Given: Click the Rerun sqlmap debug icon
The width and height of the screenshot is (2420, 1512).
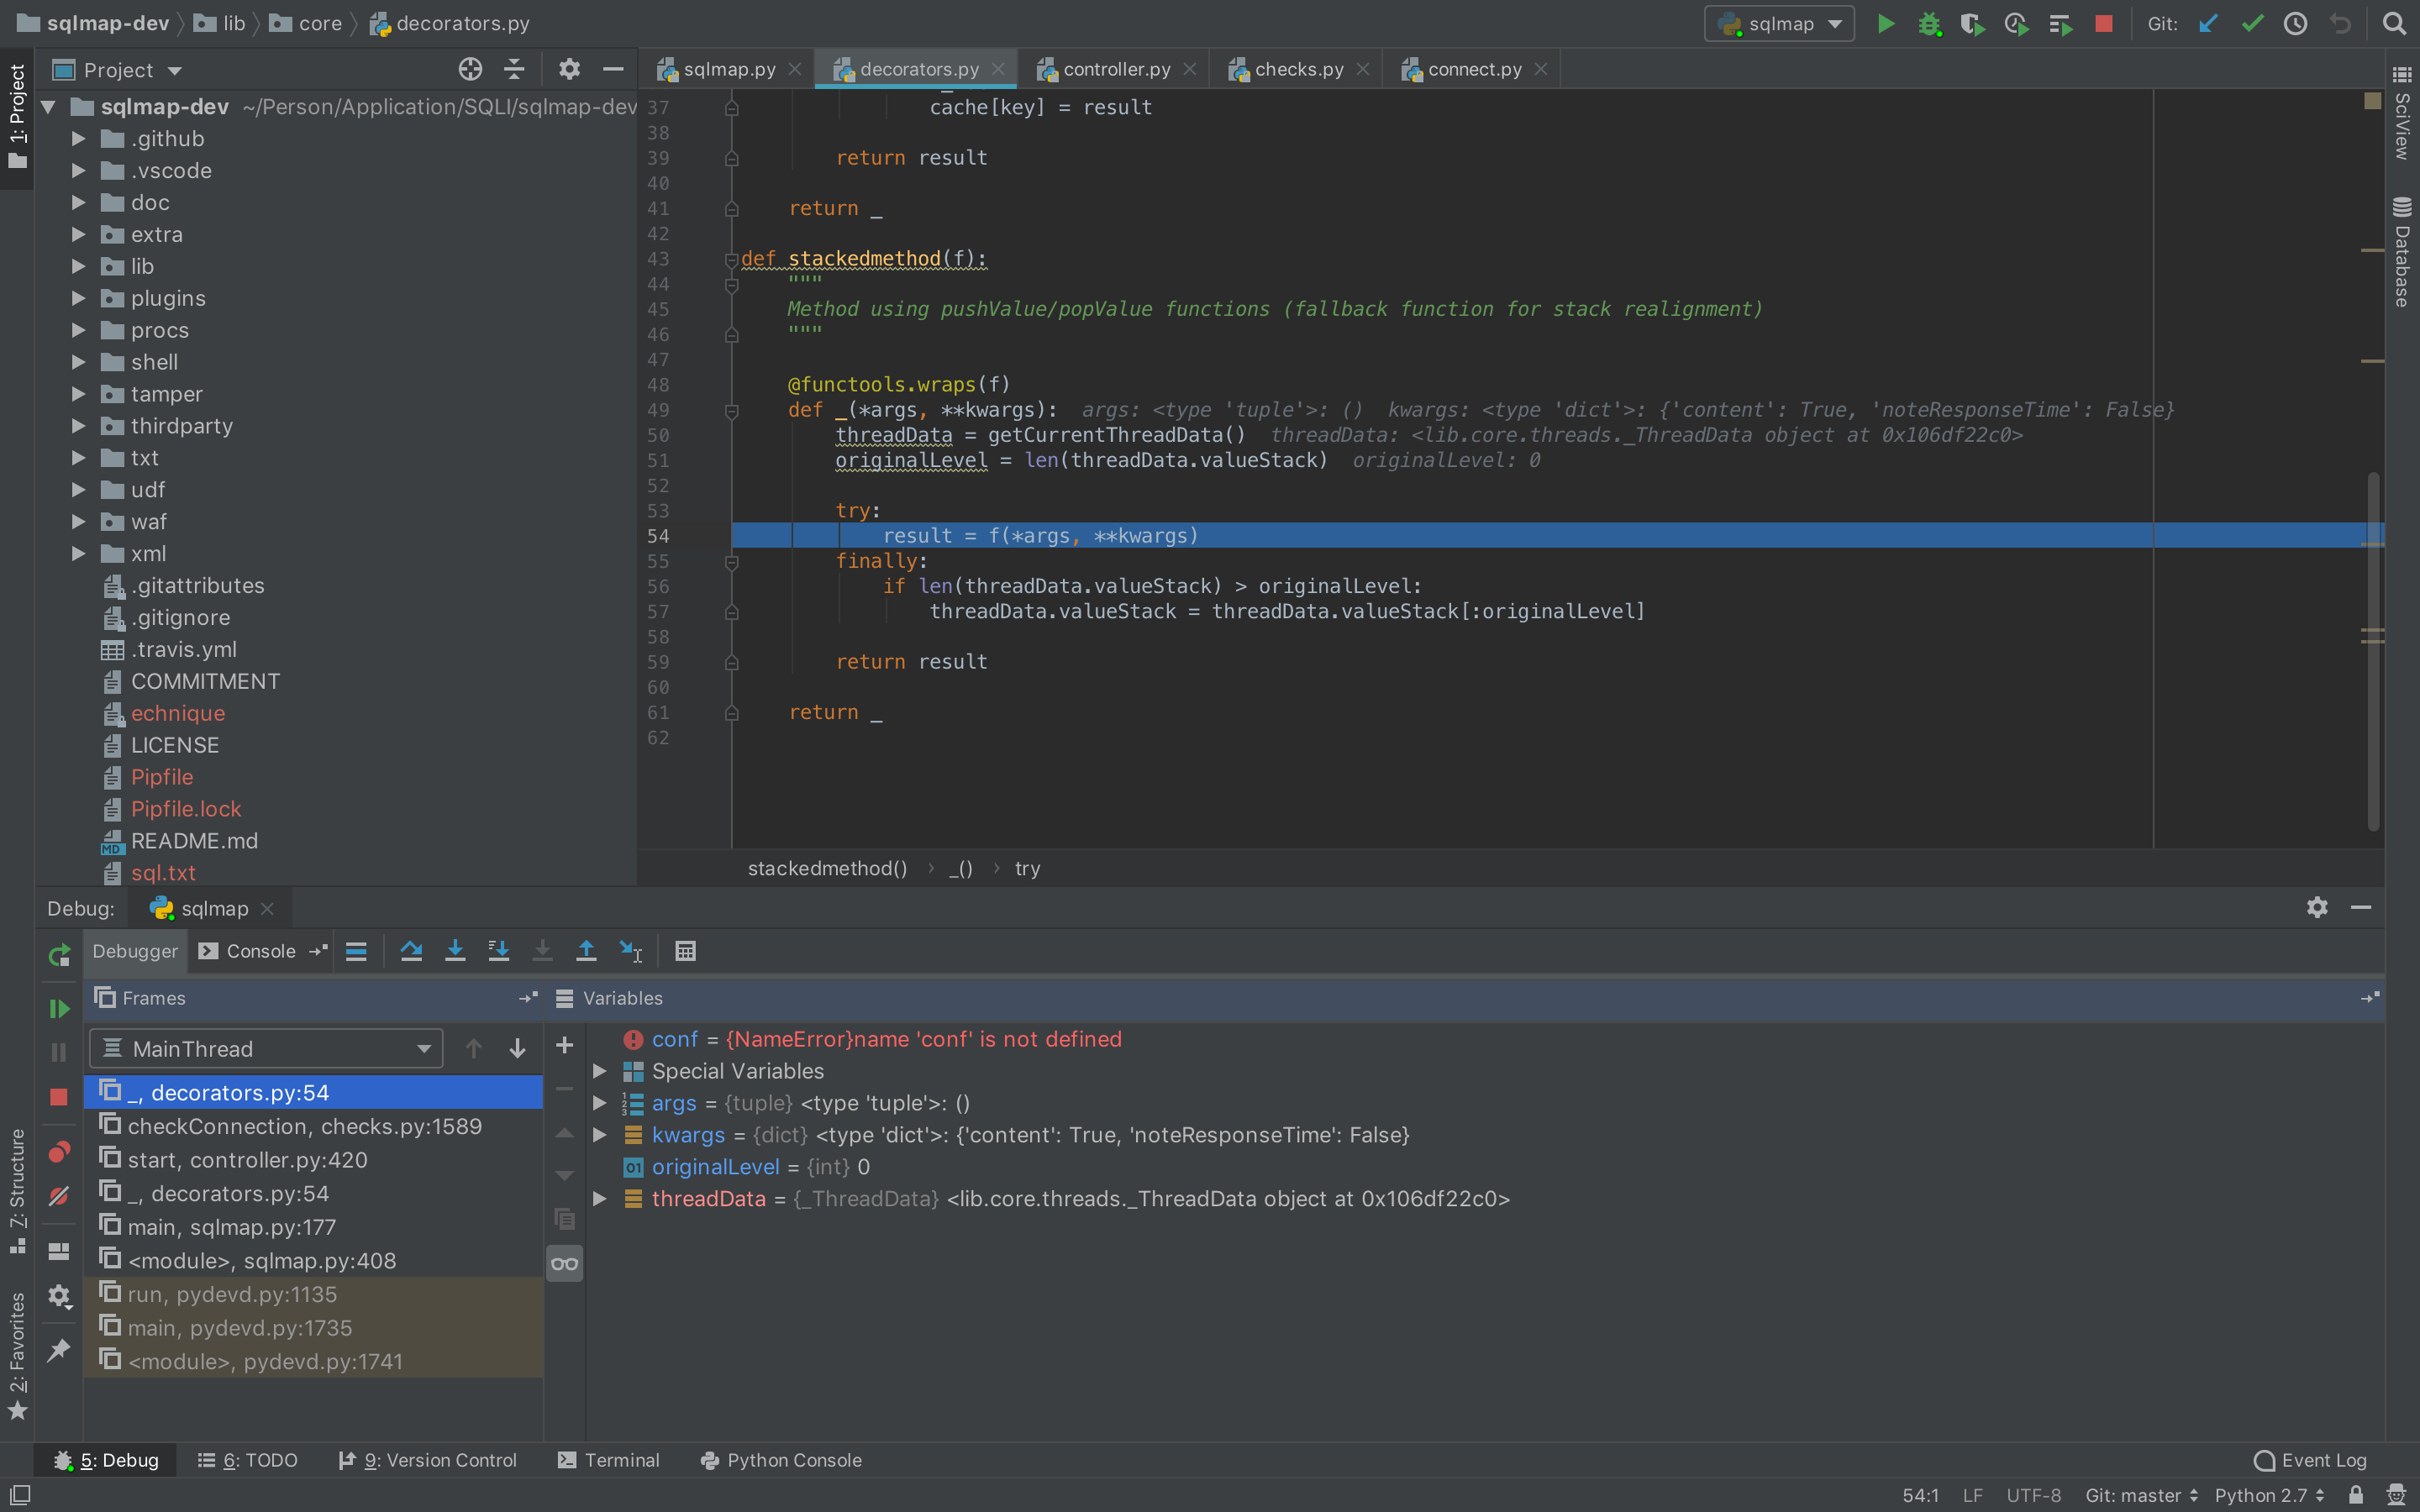Looking at the screenshot, I should point(59,955).
